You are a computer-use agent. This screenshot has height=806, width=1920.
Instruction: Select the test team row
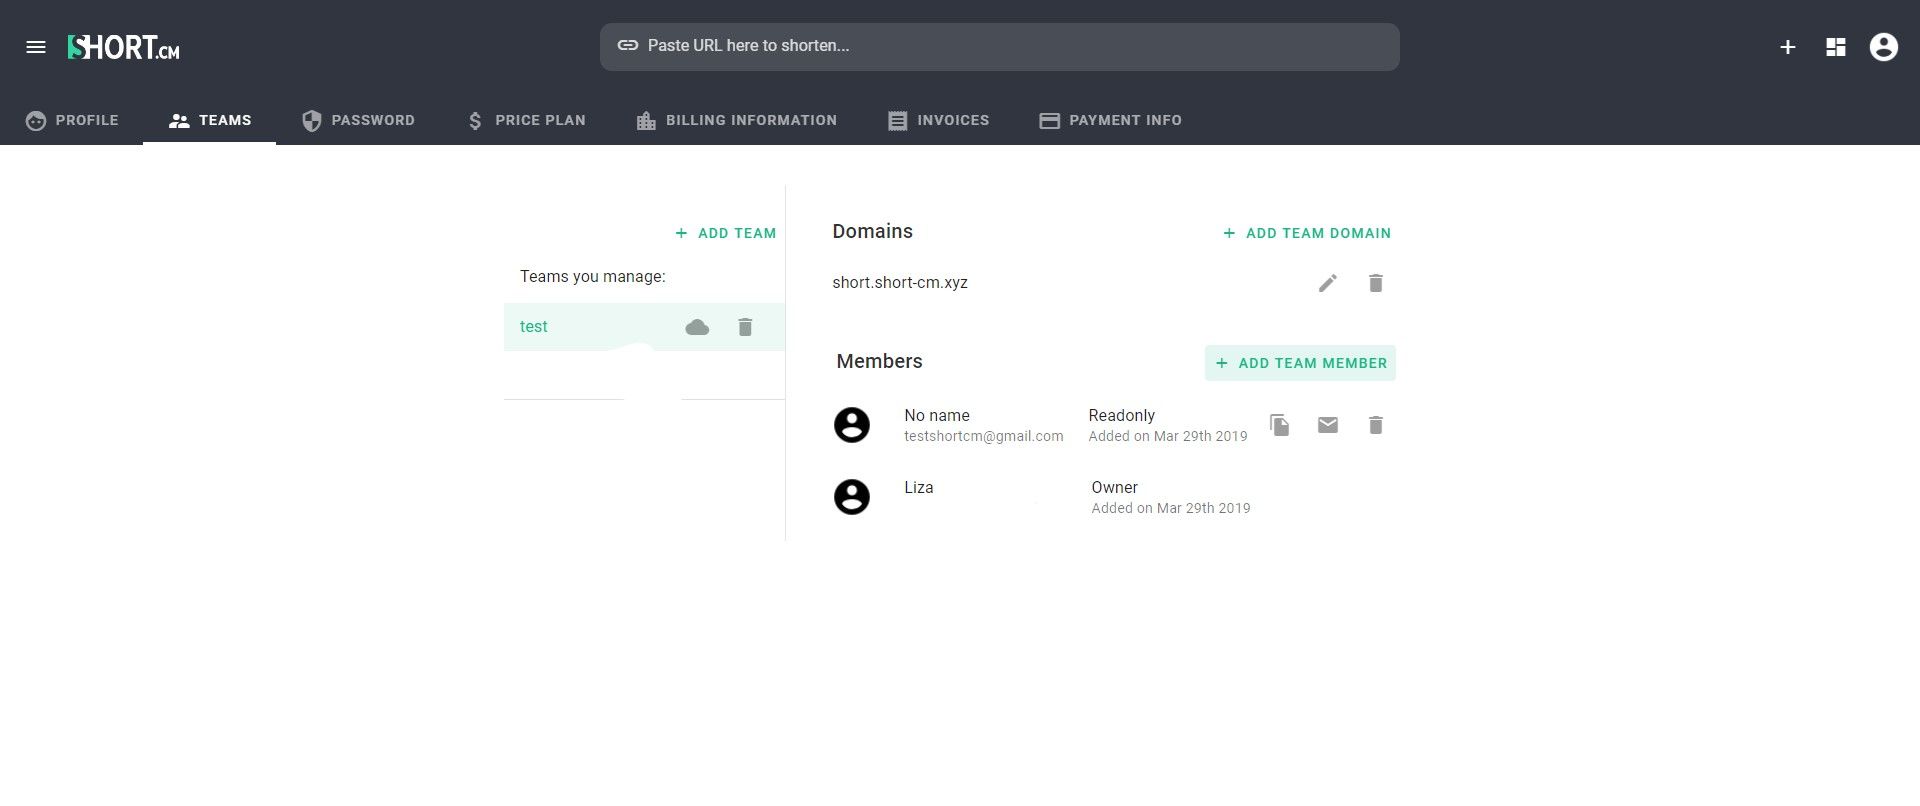click(644, 327)
